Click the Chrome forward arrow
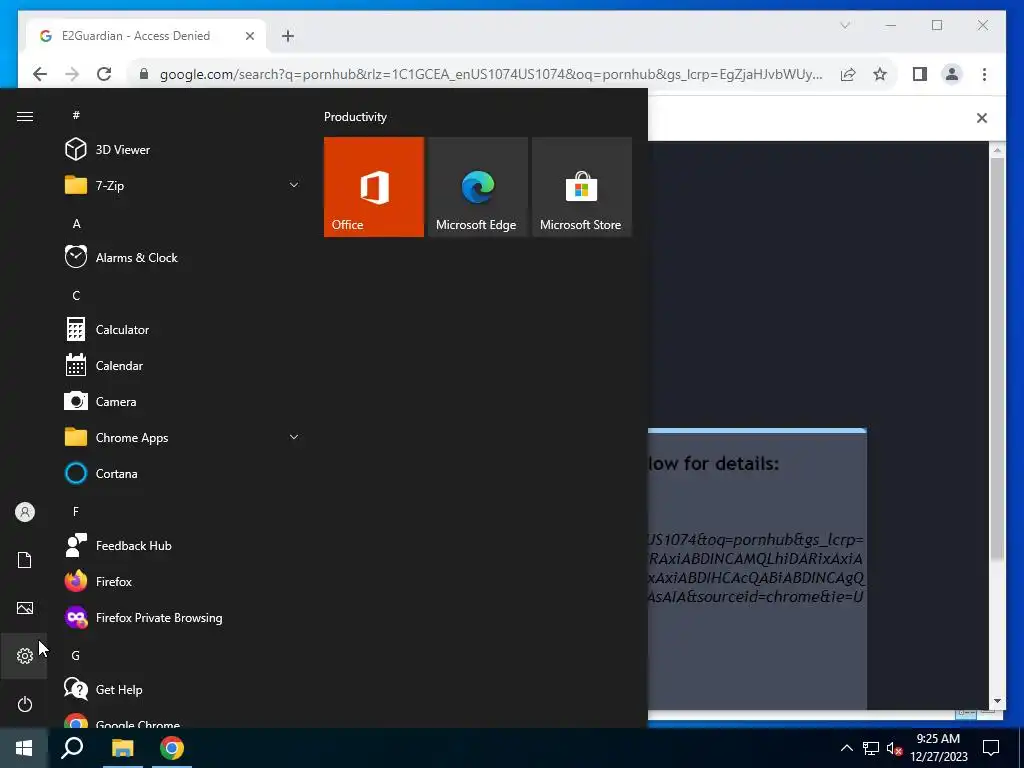This screenshot has height=768, width=1024. pos(72,74)
